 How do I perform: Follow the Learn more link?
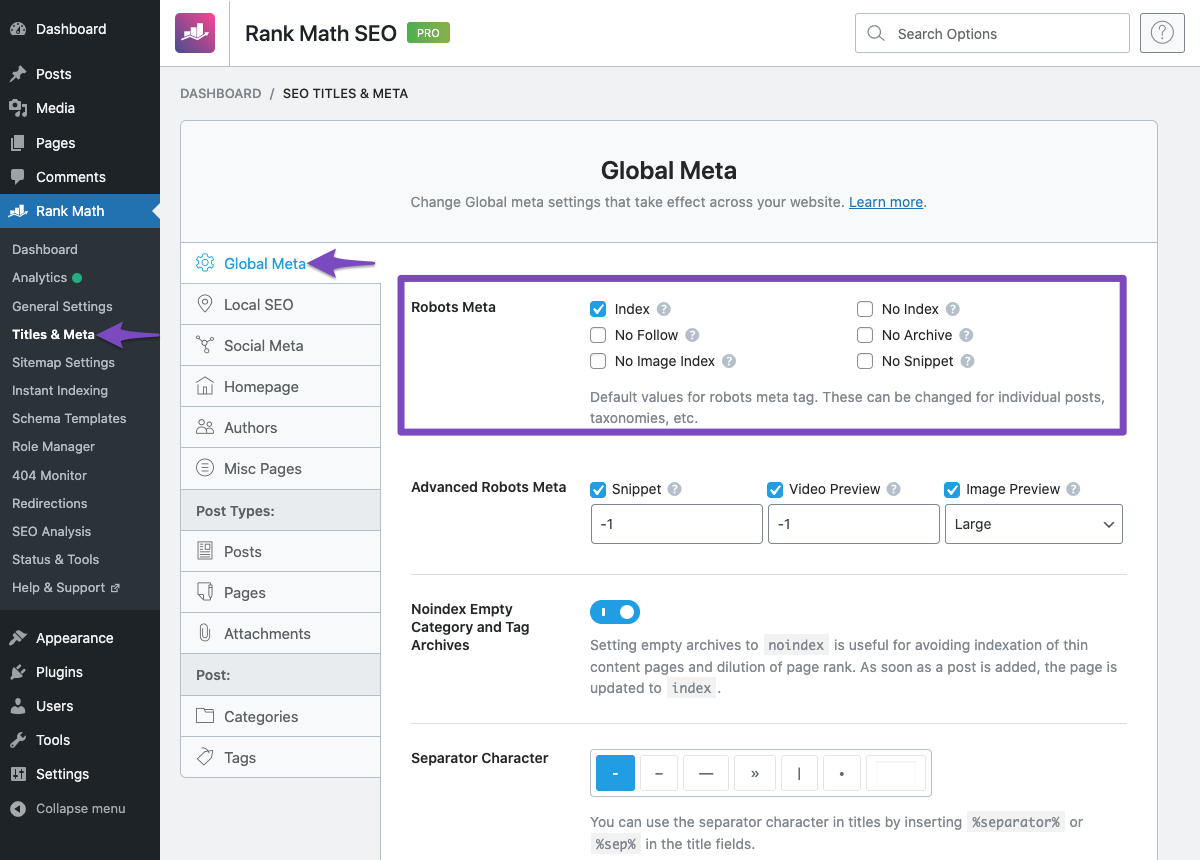885,202
